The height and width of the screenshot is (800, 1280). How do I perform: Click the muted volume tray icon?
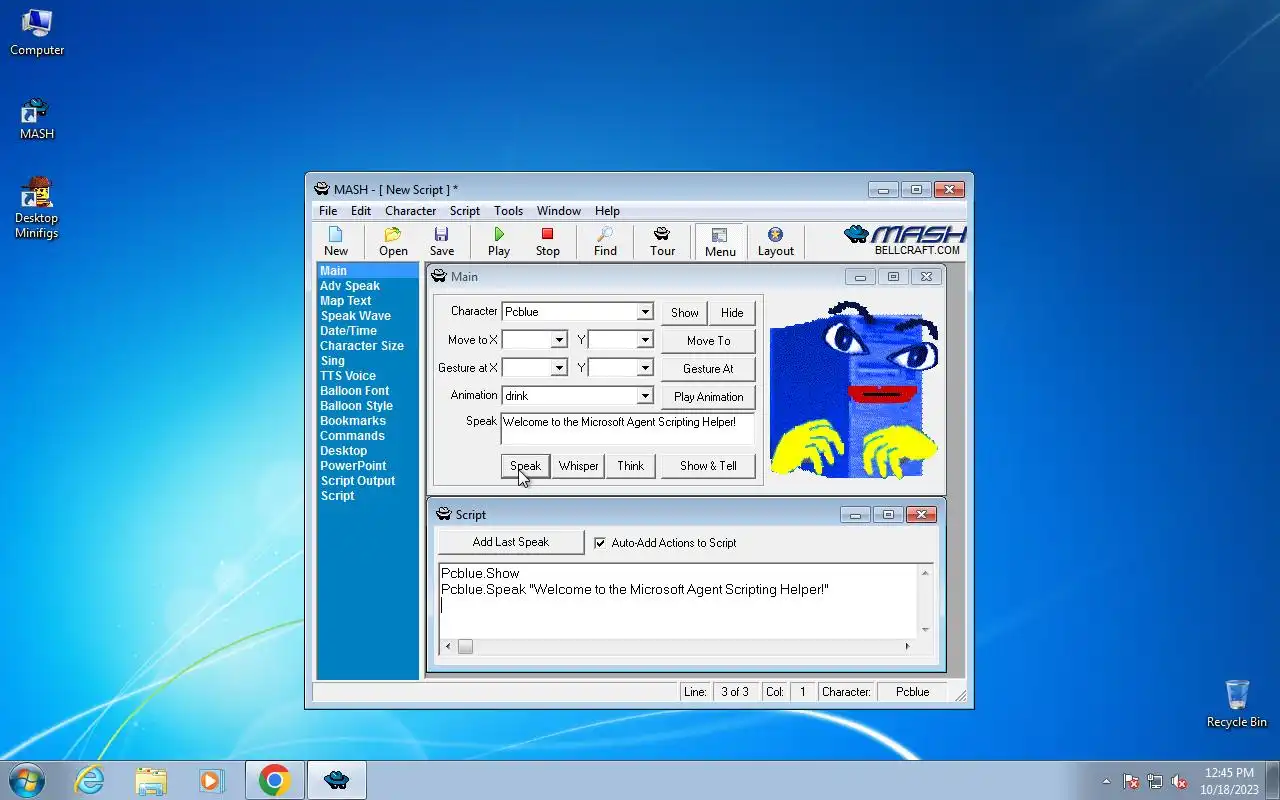[x=1179, y=781]
